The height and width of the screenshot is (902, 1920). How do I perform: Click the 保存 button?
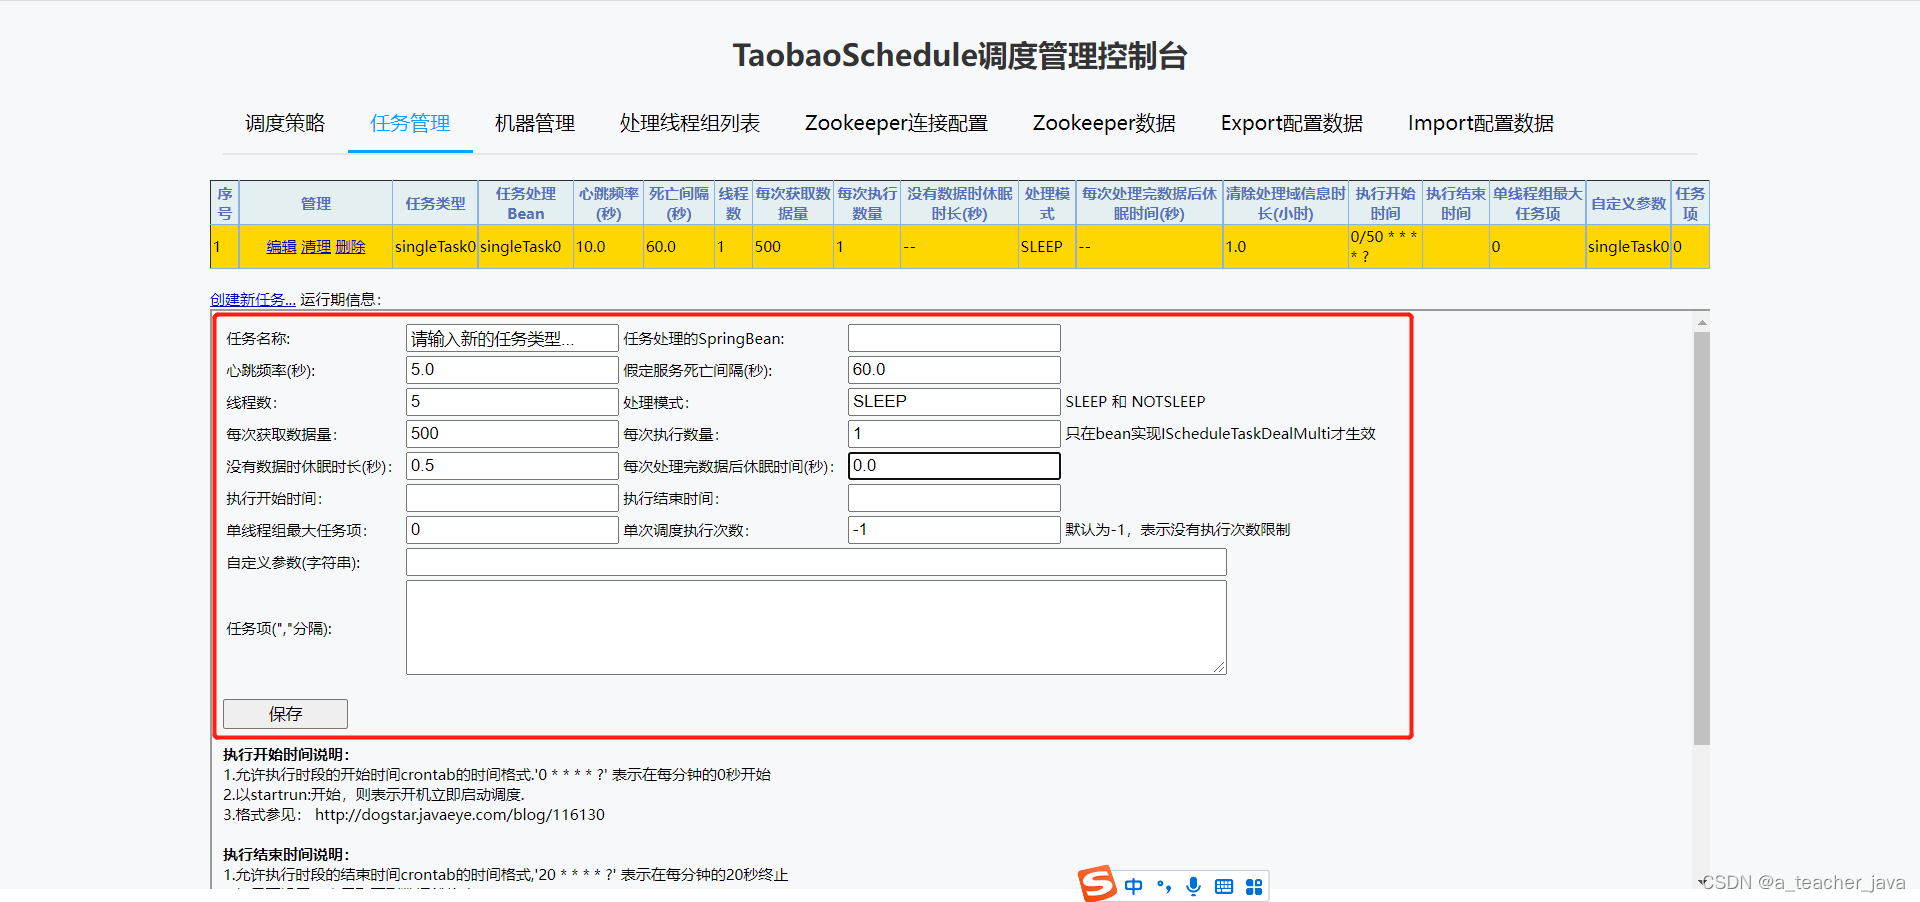(x=285, y=714)
